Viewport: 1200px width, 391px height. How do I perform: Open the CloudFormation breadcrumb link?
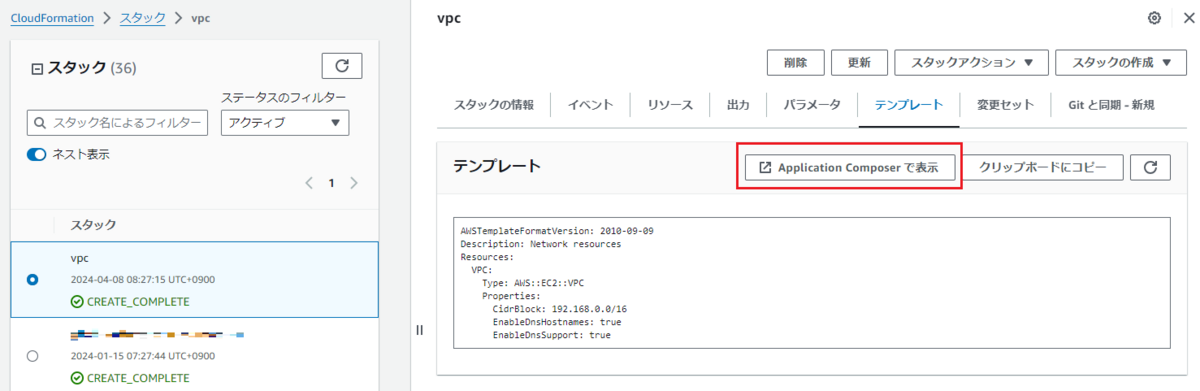click(53, 18)
